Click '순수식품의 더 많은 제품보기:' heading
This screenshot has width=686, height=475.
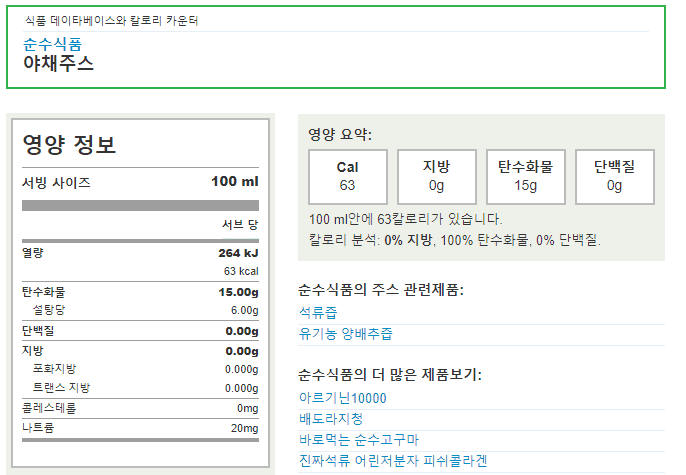tap(390, 375)
